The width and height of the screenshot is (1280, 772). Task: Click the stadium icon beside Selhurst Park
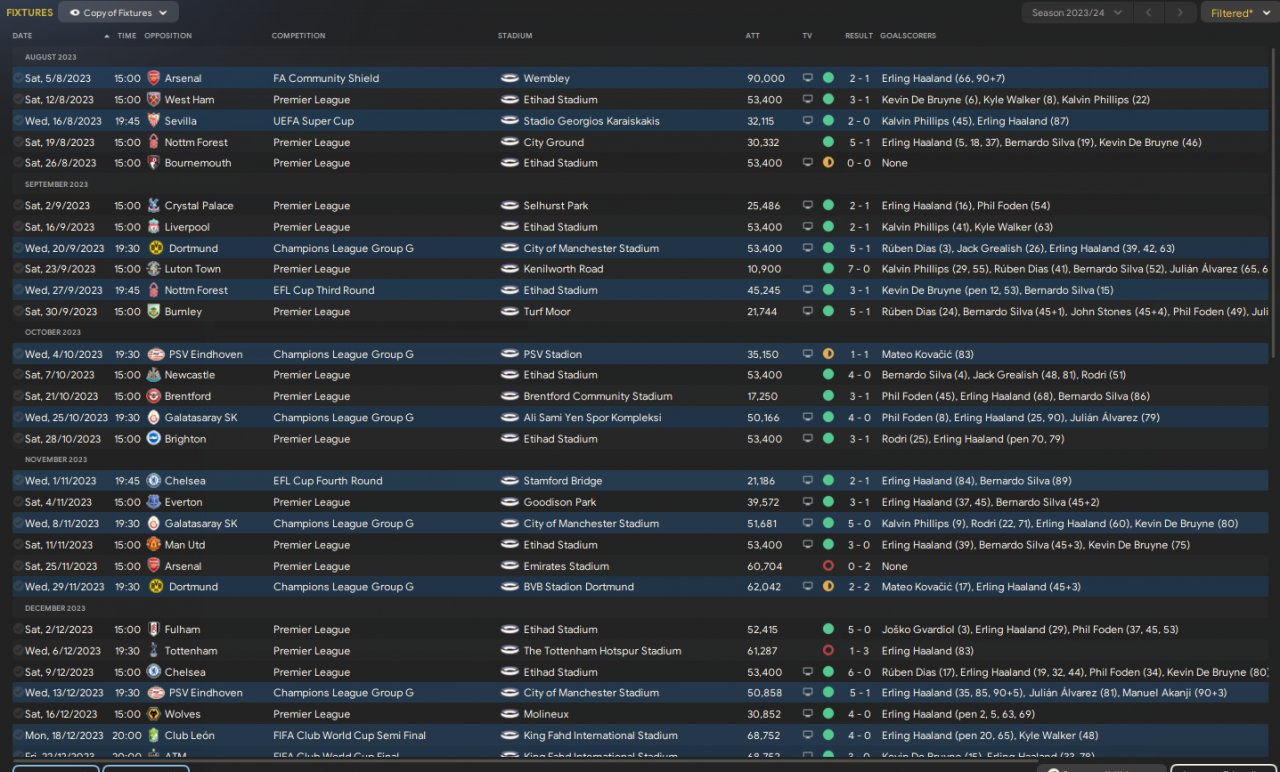[509, 205]
